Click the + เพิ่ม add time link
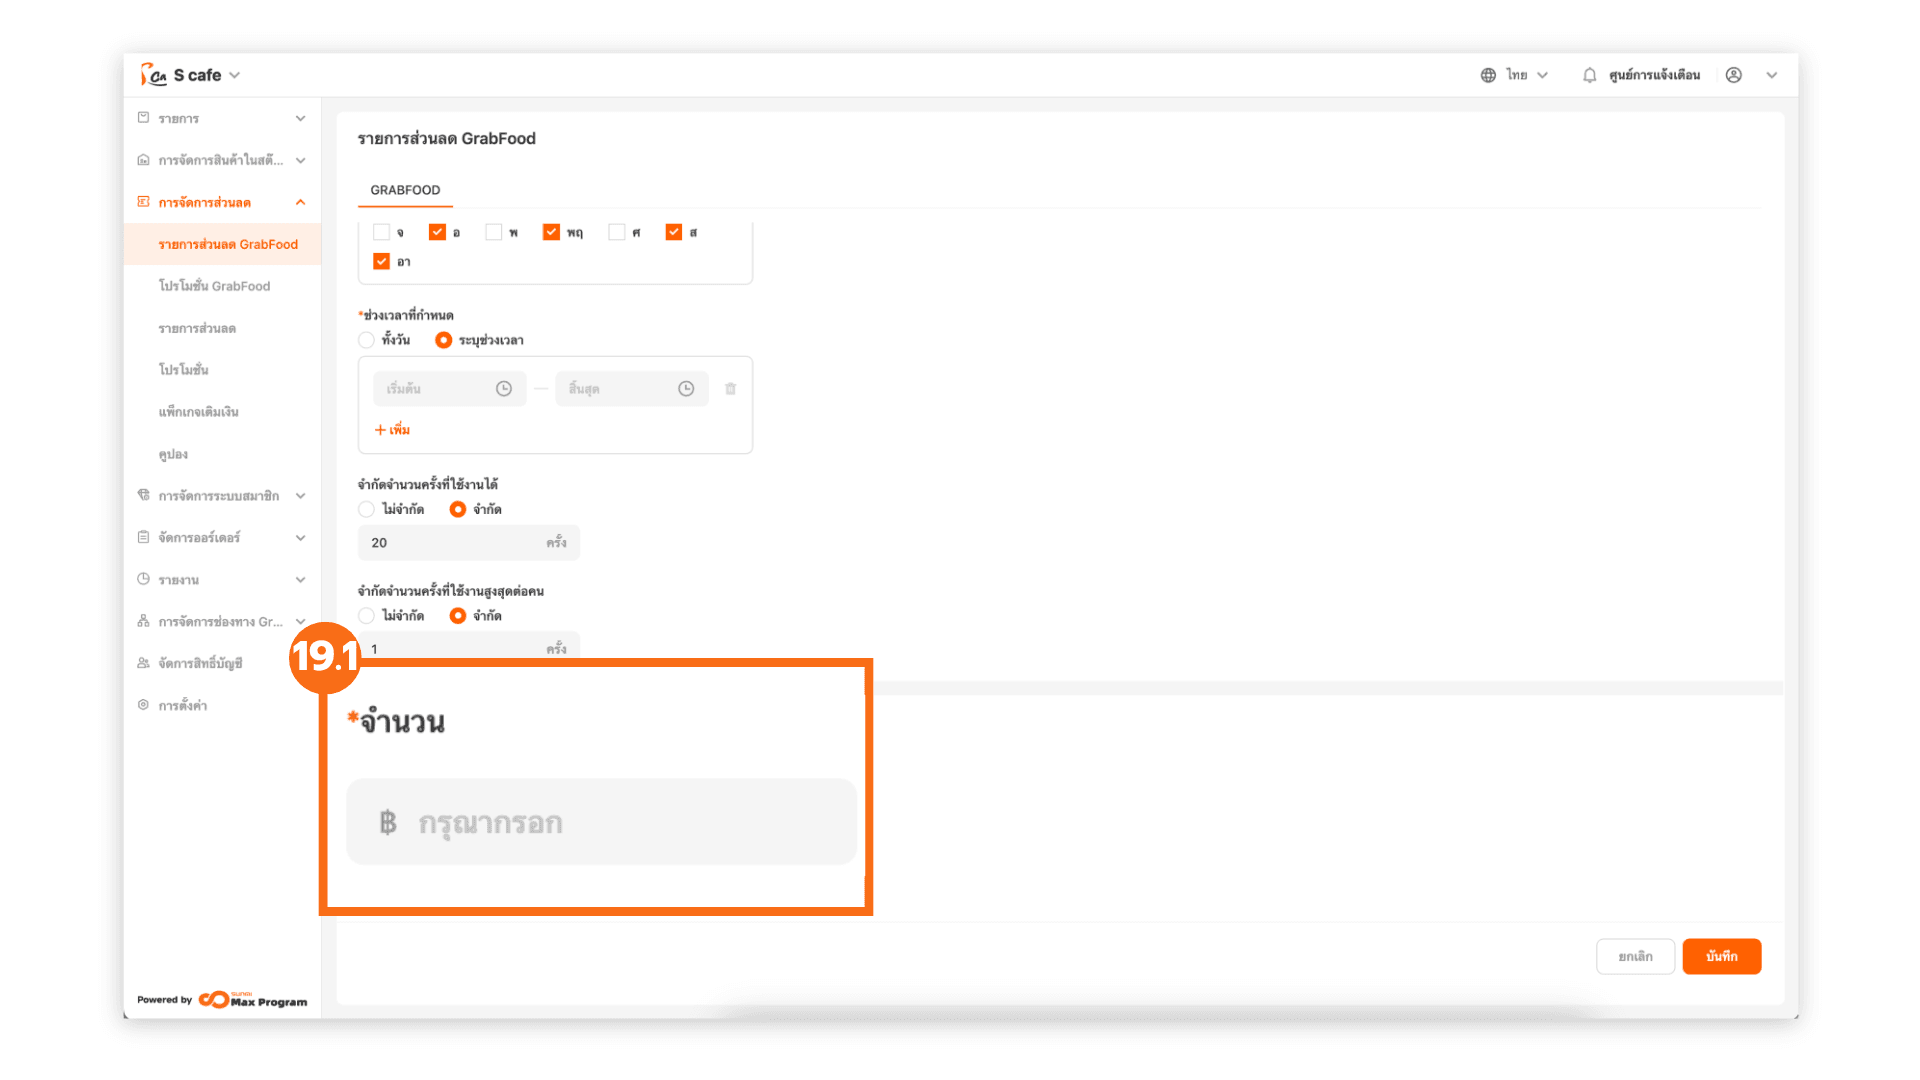Viewport: 1920px width, 1080px height. coord(392,430)
